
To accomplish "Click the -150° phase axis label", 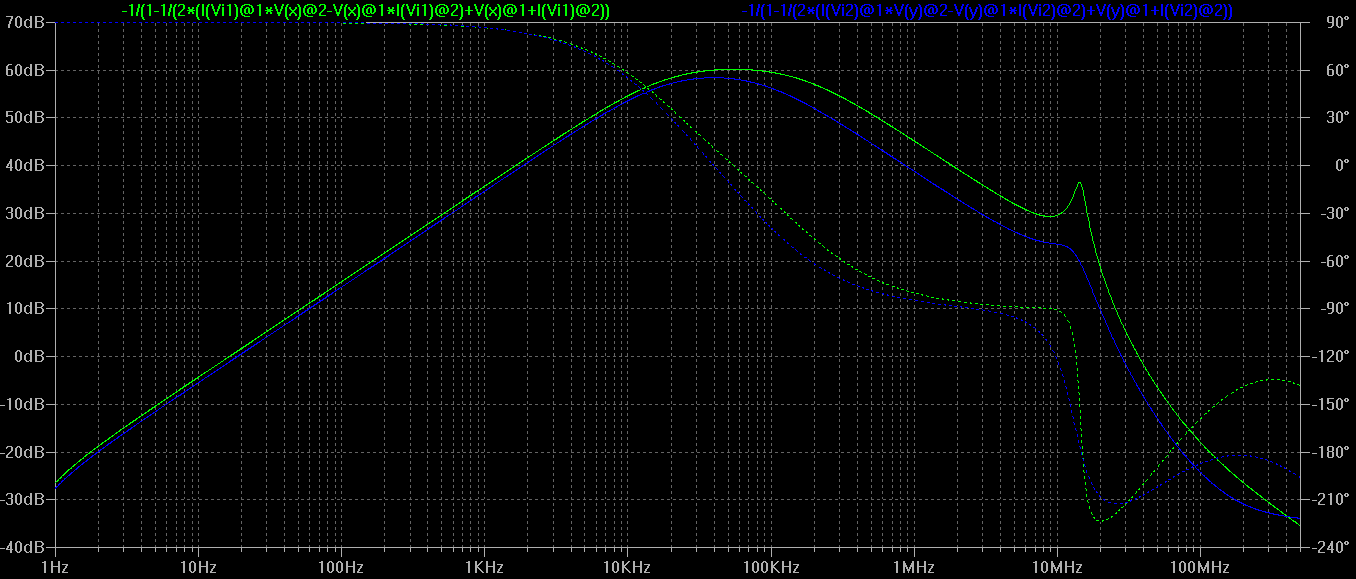I will tap(1333, 404).
